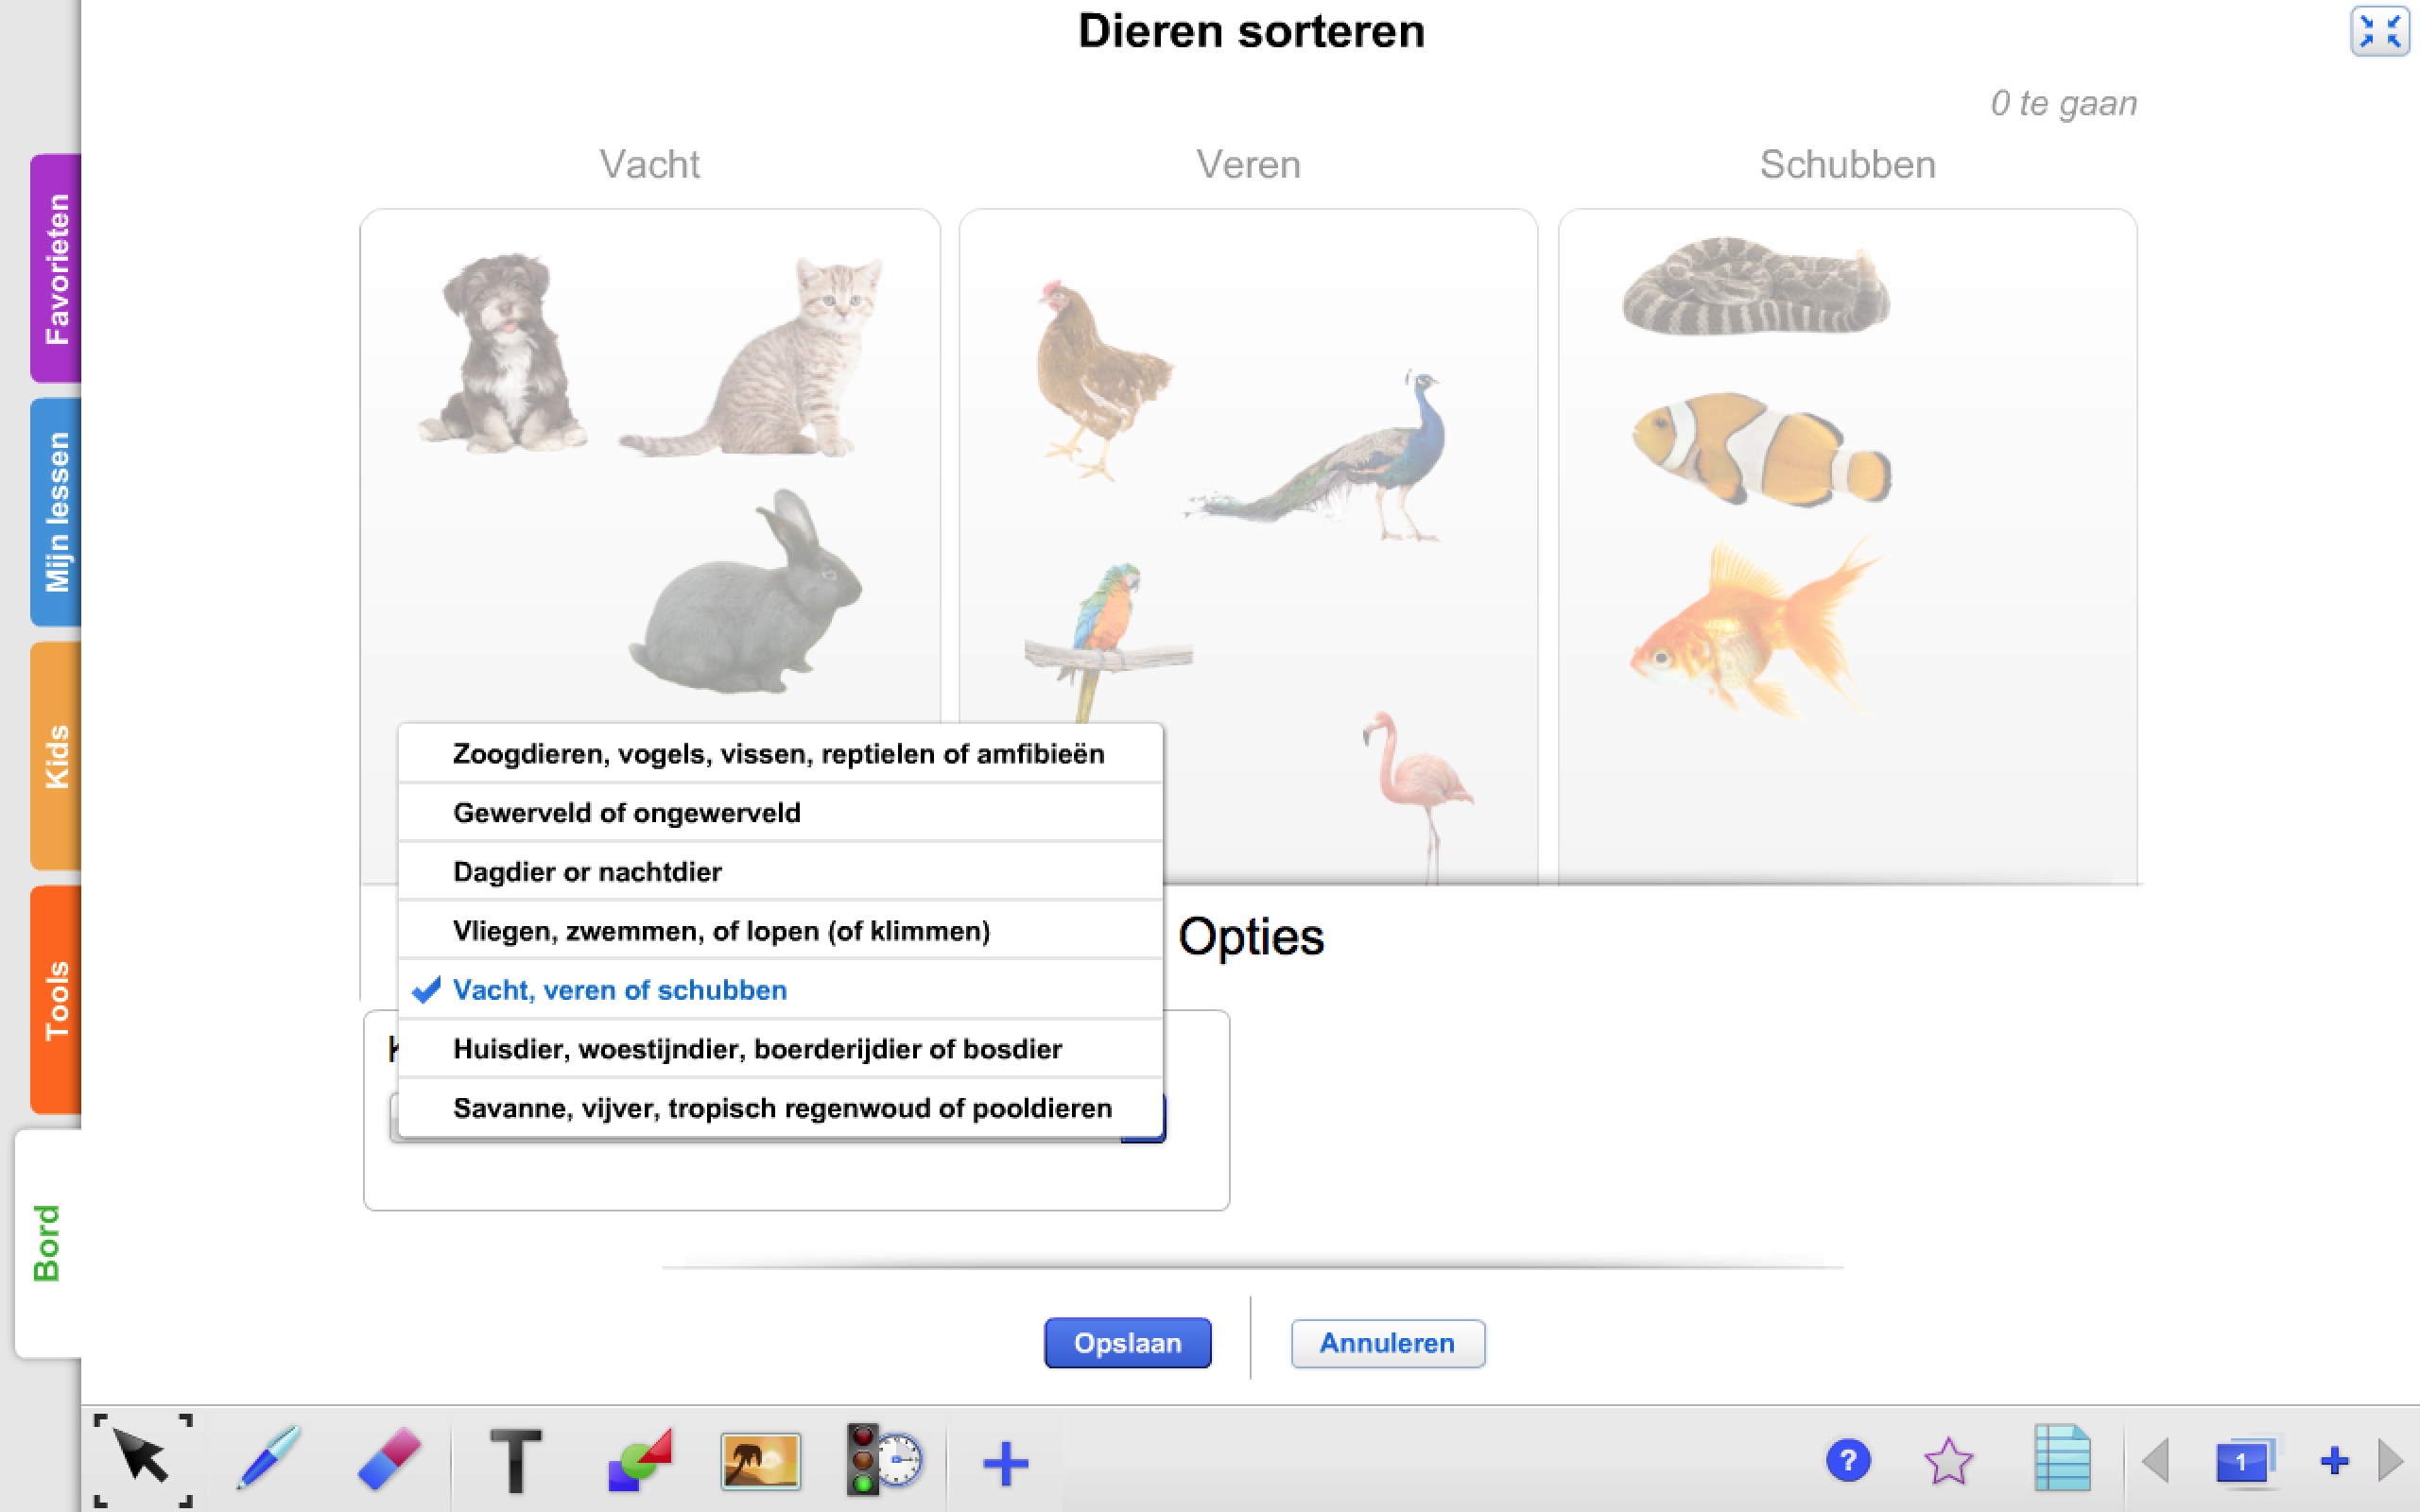Click the purple star favorite icon
This screenshot has width=2420, height=1512.
1948,1461
